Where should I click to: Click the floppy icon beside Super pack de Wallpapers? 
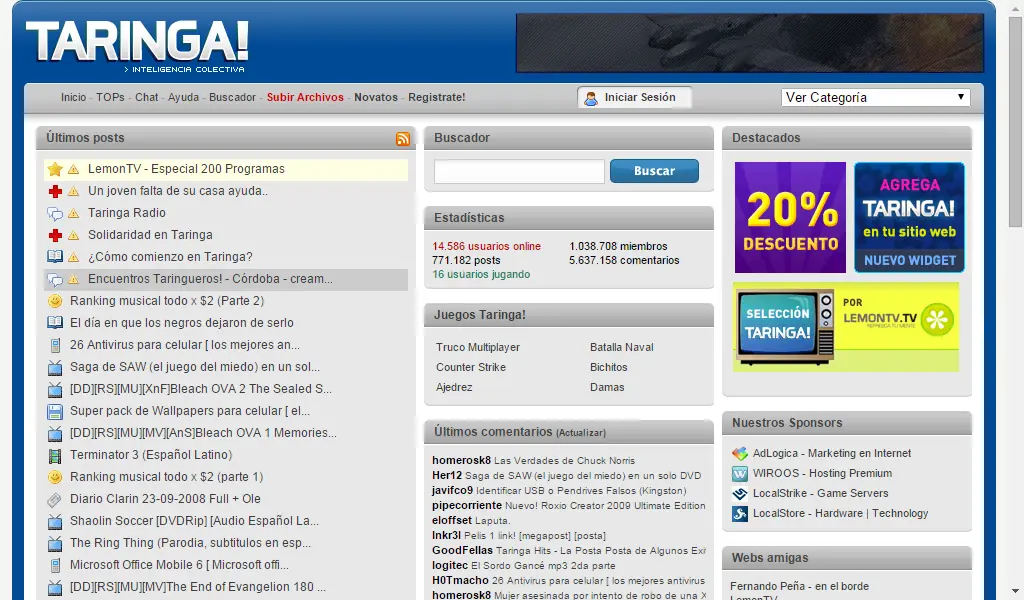point(55,411)
